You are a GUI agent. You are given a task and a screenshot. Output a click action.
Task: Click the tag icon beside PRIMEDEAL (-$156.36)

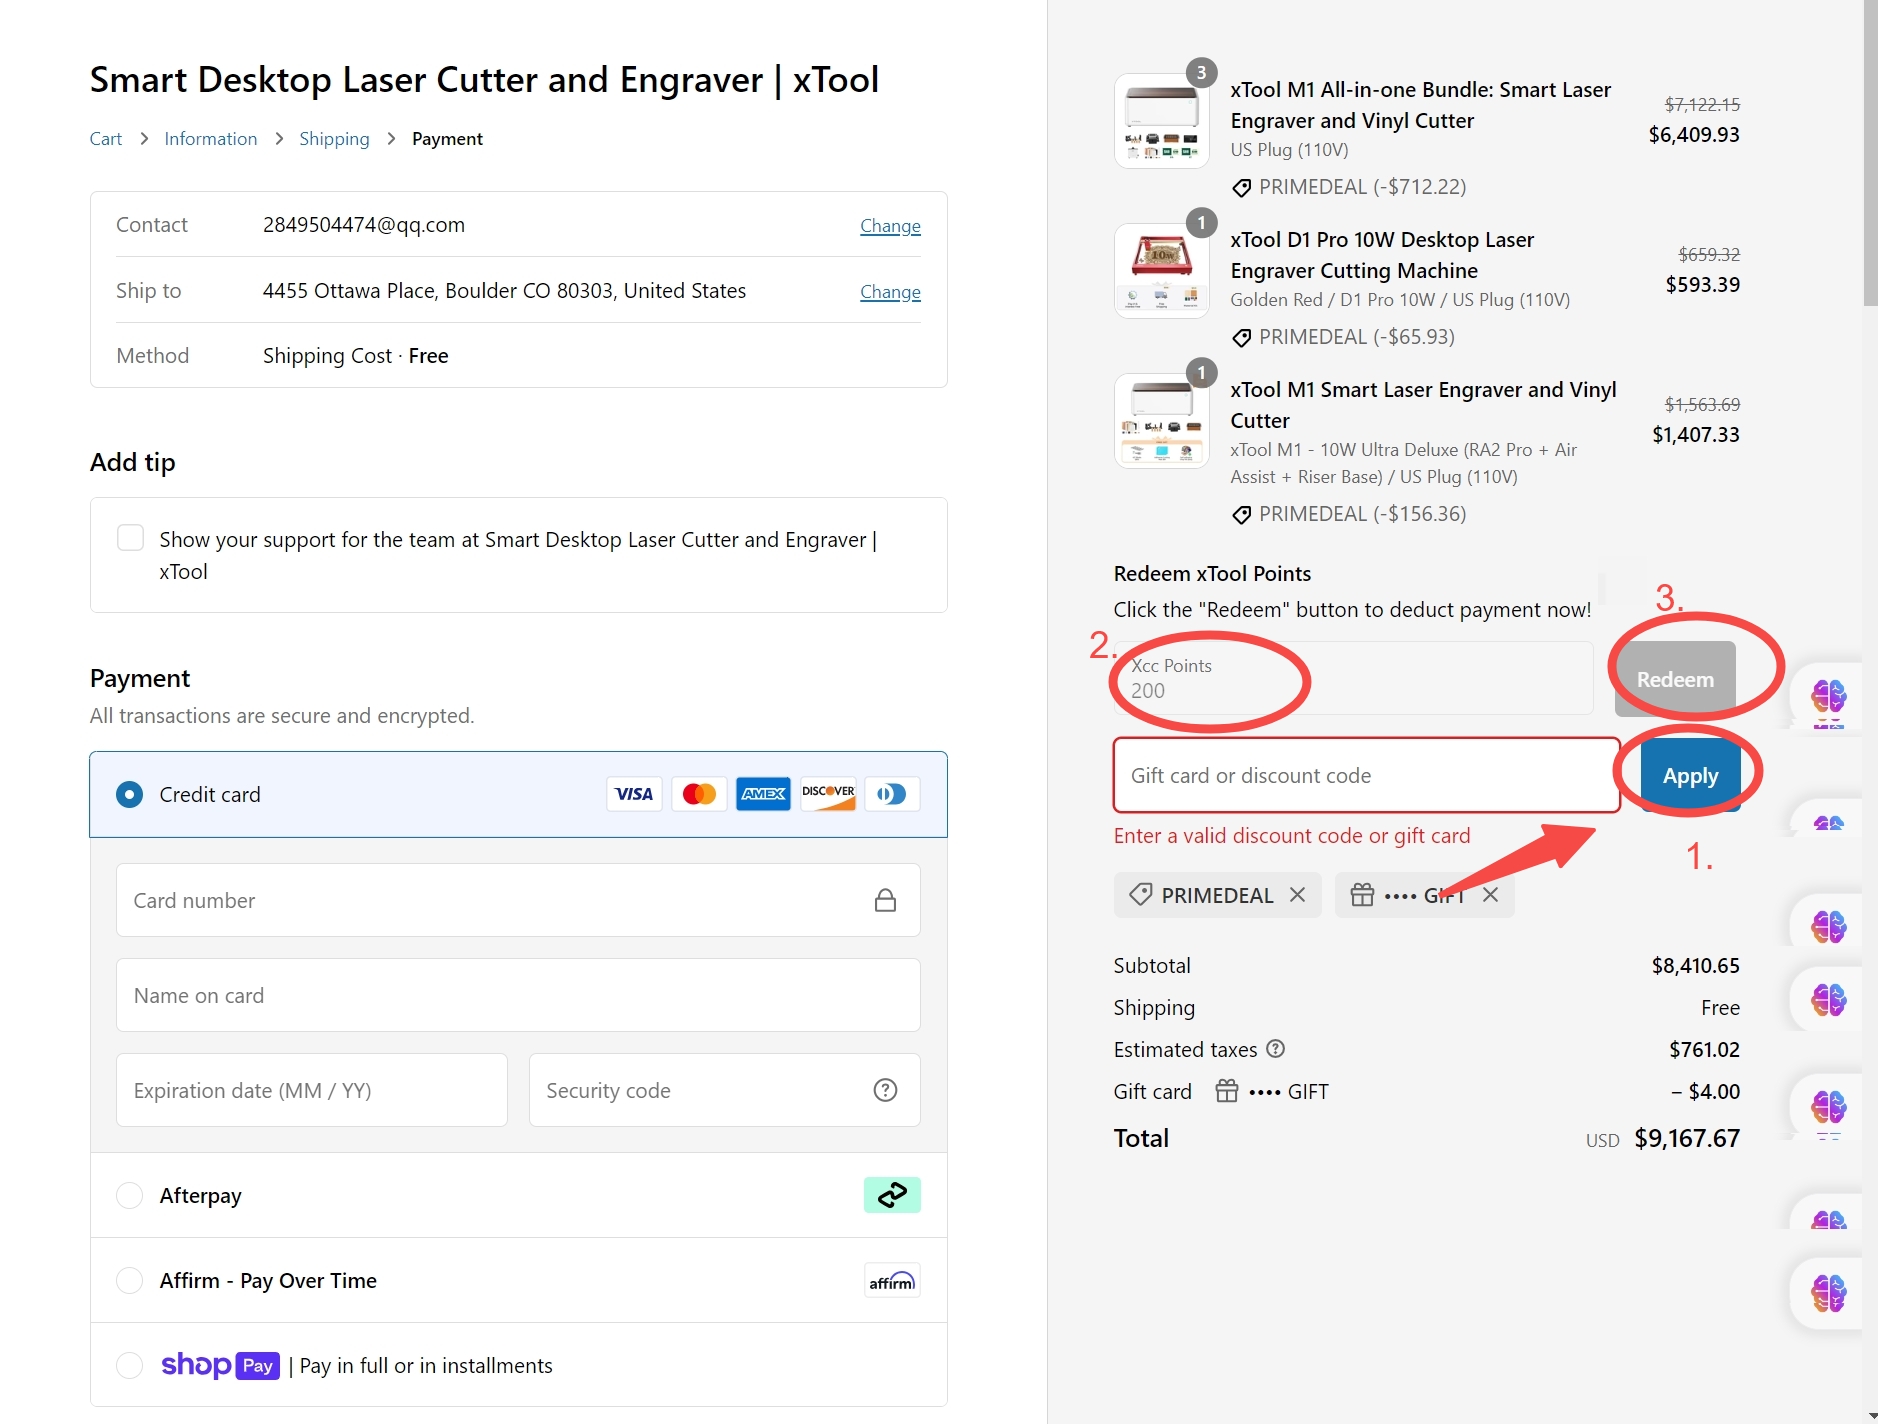1241,514
